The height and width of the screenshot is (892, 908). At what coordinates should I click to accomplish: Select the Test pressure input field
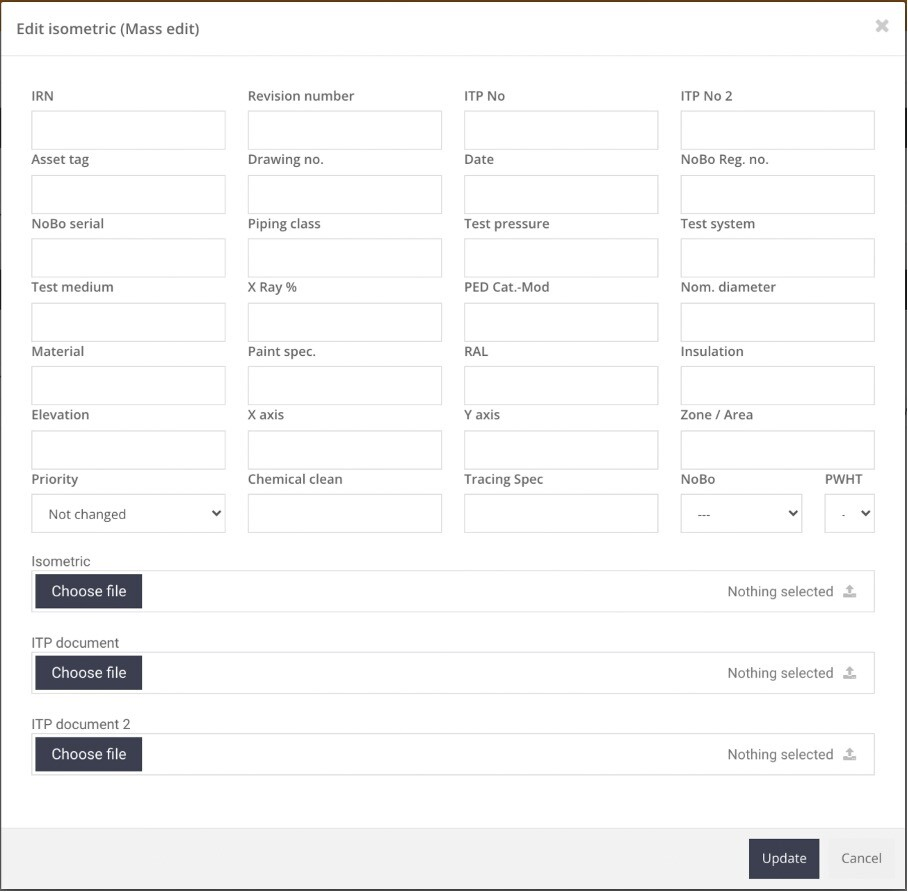click(x=561, y=258)
